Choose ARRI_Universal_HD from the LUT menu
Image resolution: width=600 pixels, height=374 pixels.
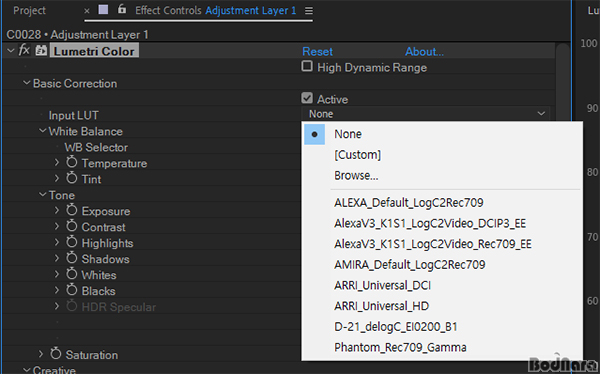[382, 306]
